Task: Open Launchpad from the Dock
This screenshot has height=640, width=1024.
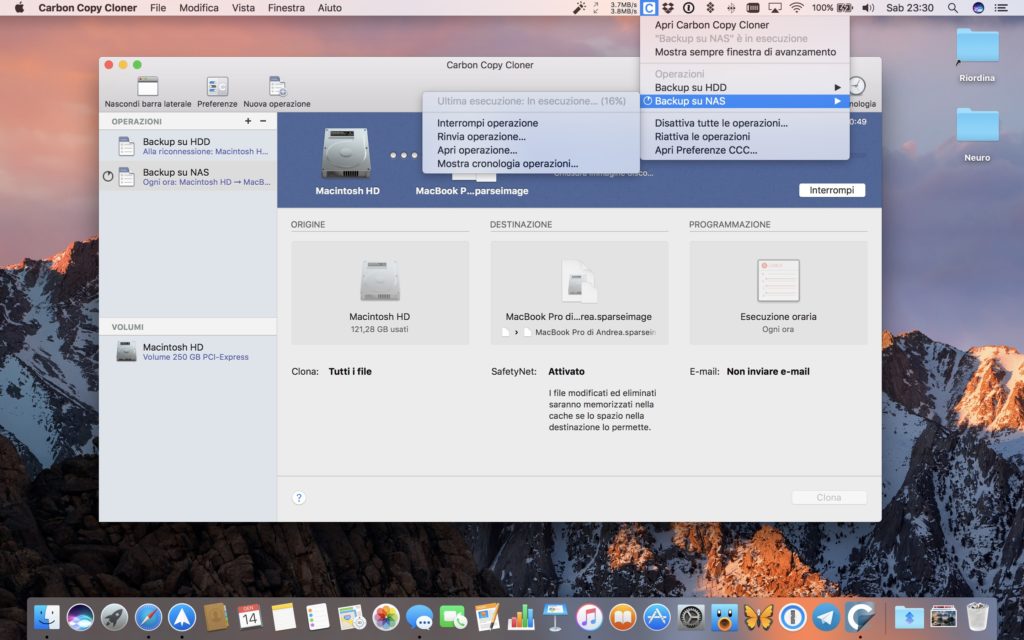Action: point(114,617)
